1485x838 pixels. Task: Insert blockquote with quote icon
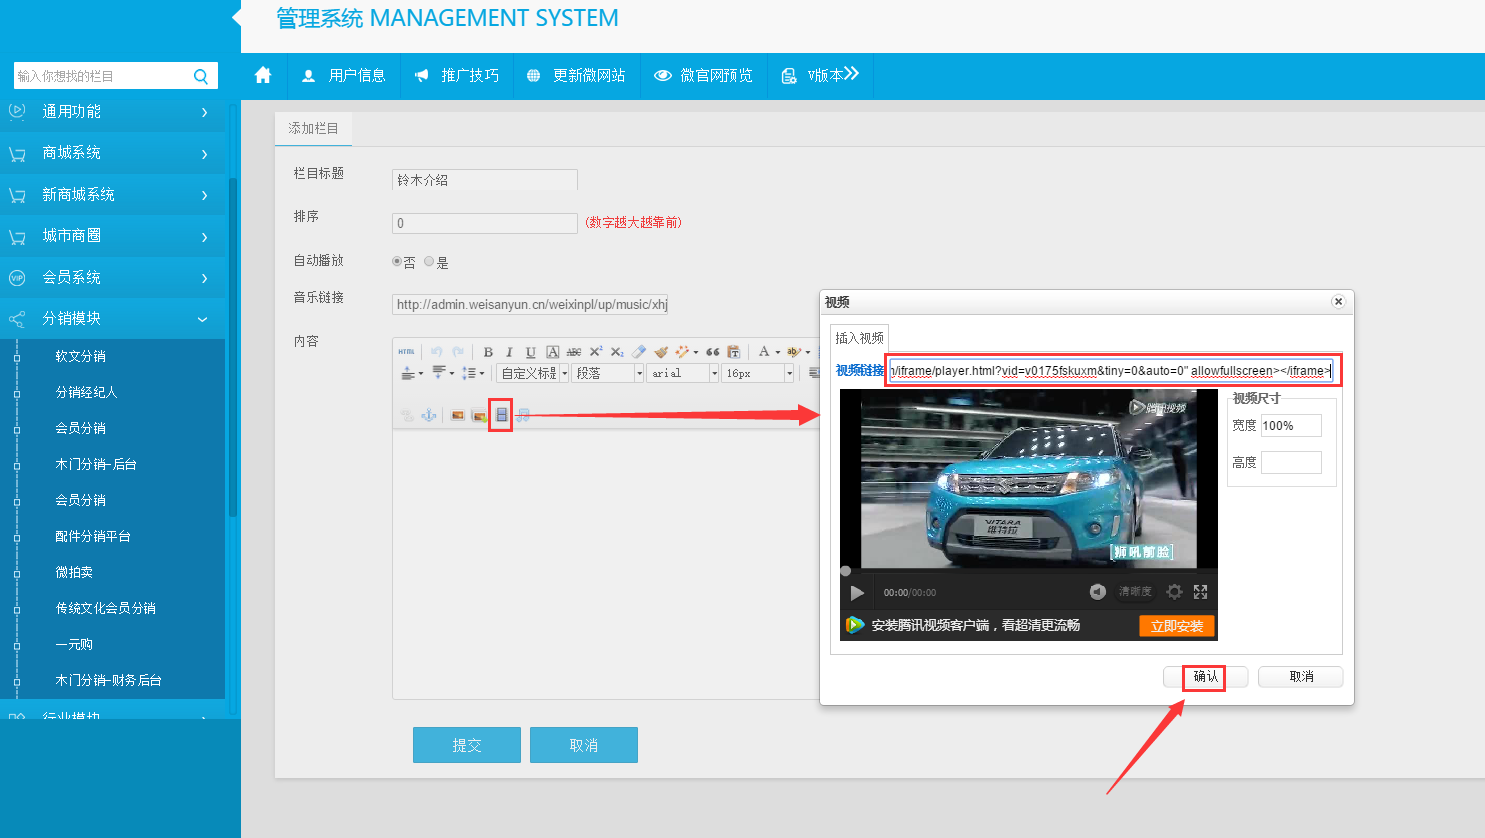click(x=713, y=352)
